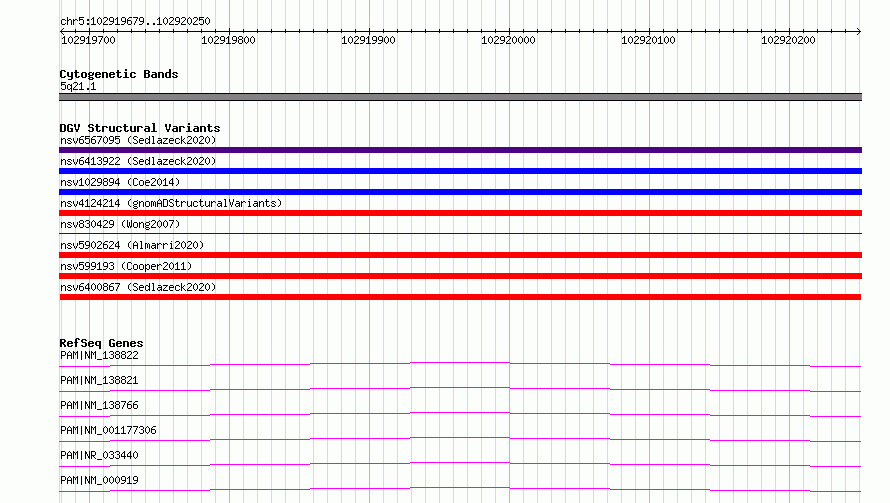Click ruler position 102920000
Image resolution: width=890 pixels, height=503 pixels.
pyautogui.click(x=509, y=40)
